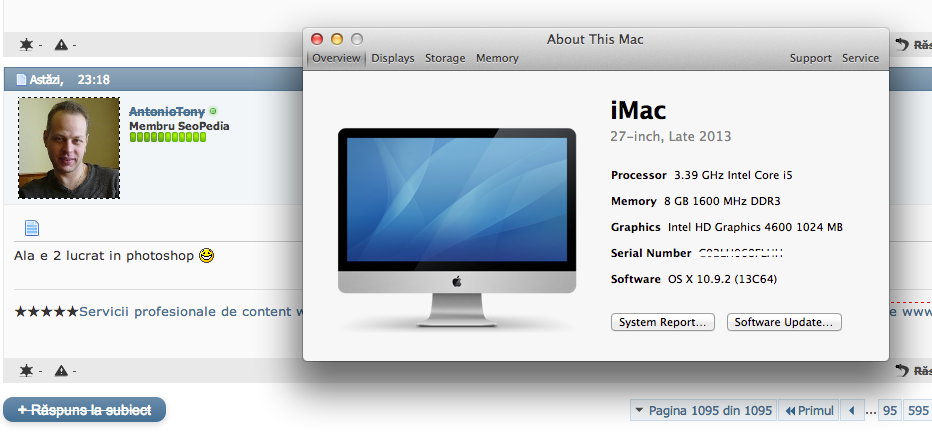Click the star icon below the post
Screen dimensions: 932x437
(26, 371)
